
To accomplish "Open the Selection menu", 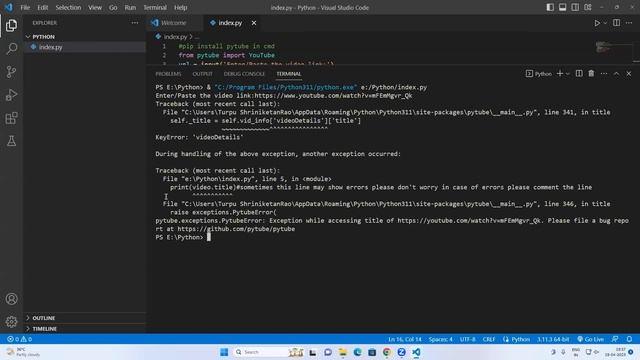I will tap(68, 7).
